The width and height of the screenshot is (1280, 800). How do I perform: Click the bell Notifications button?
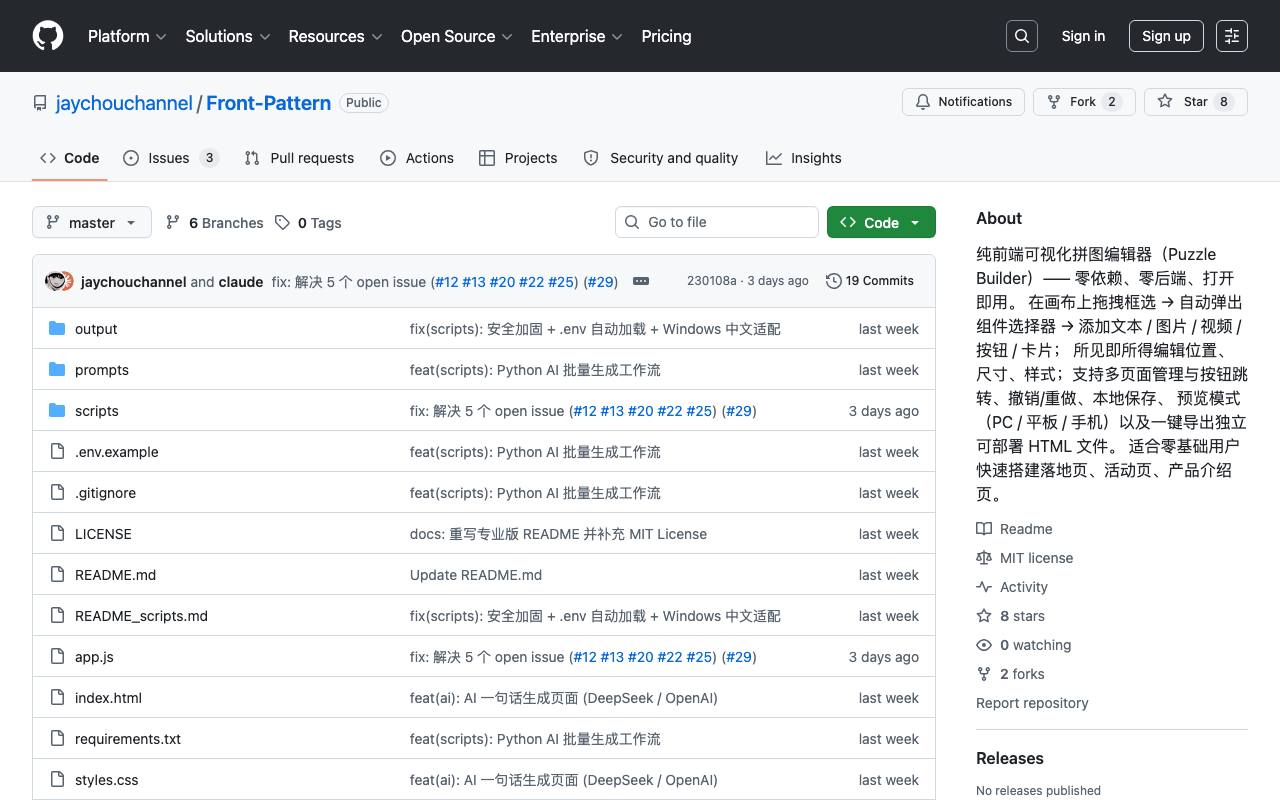click(x=964, y=102)
